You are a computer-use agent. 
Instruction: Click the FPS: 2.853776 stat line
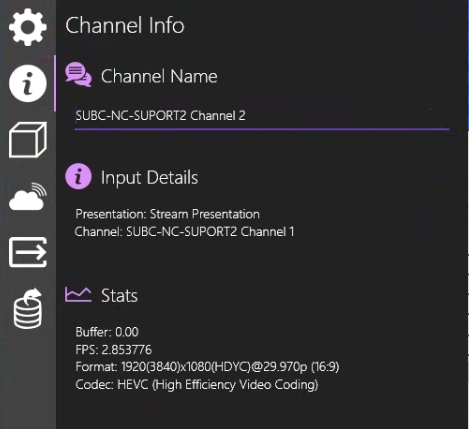click(x=114, y=350)
